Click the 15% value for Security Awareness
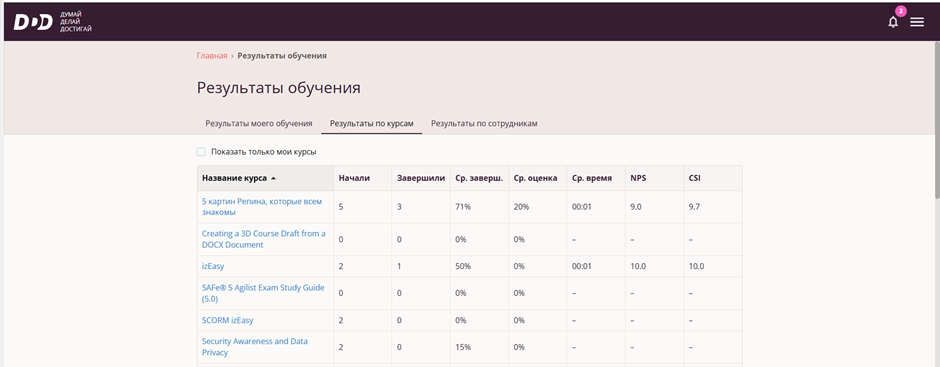 coord(462,347)
